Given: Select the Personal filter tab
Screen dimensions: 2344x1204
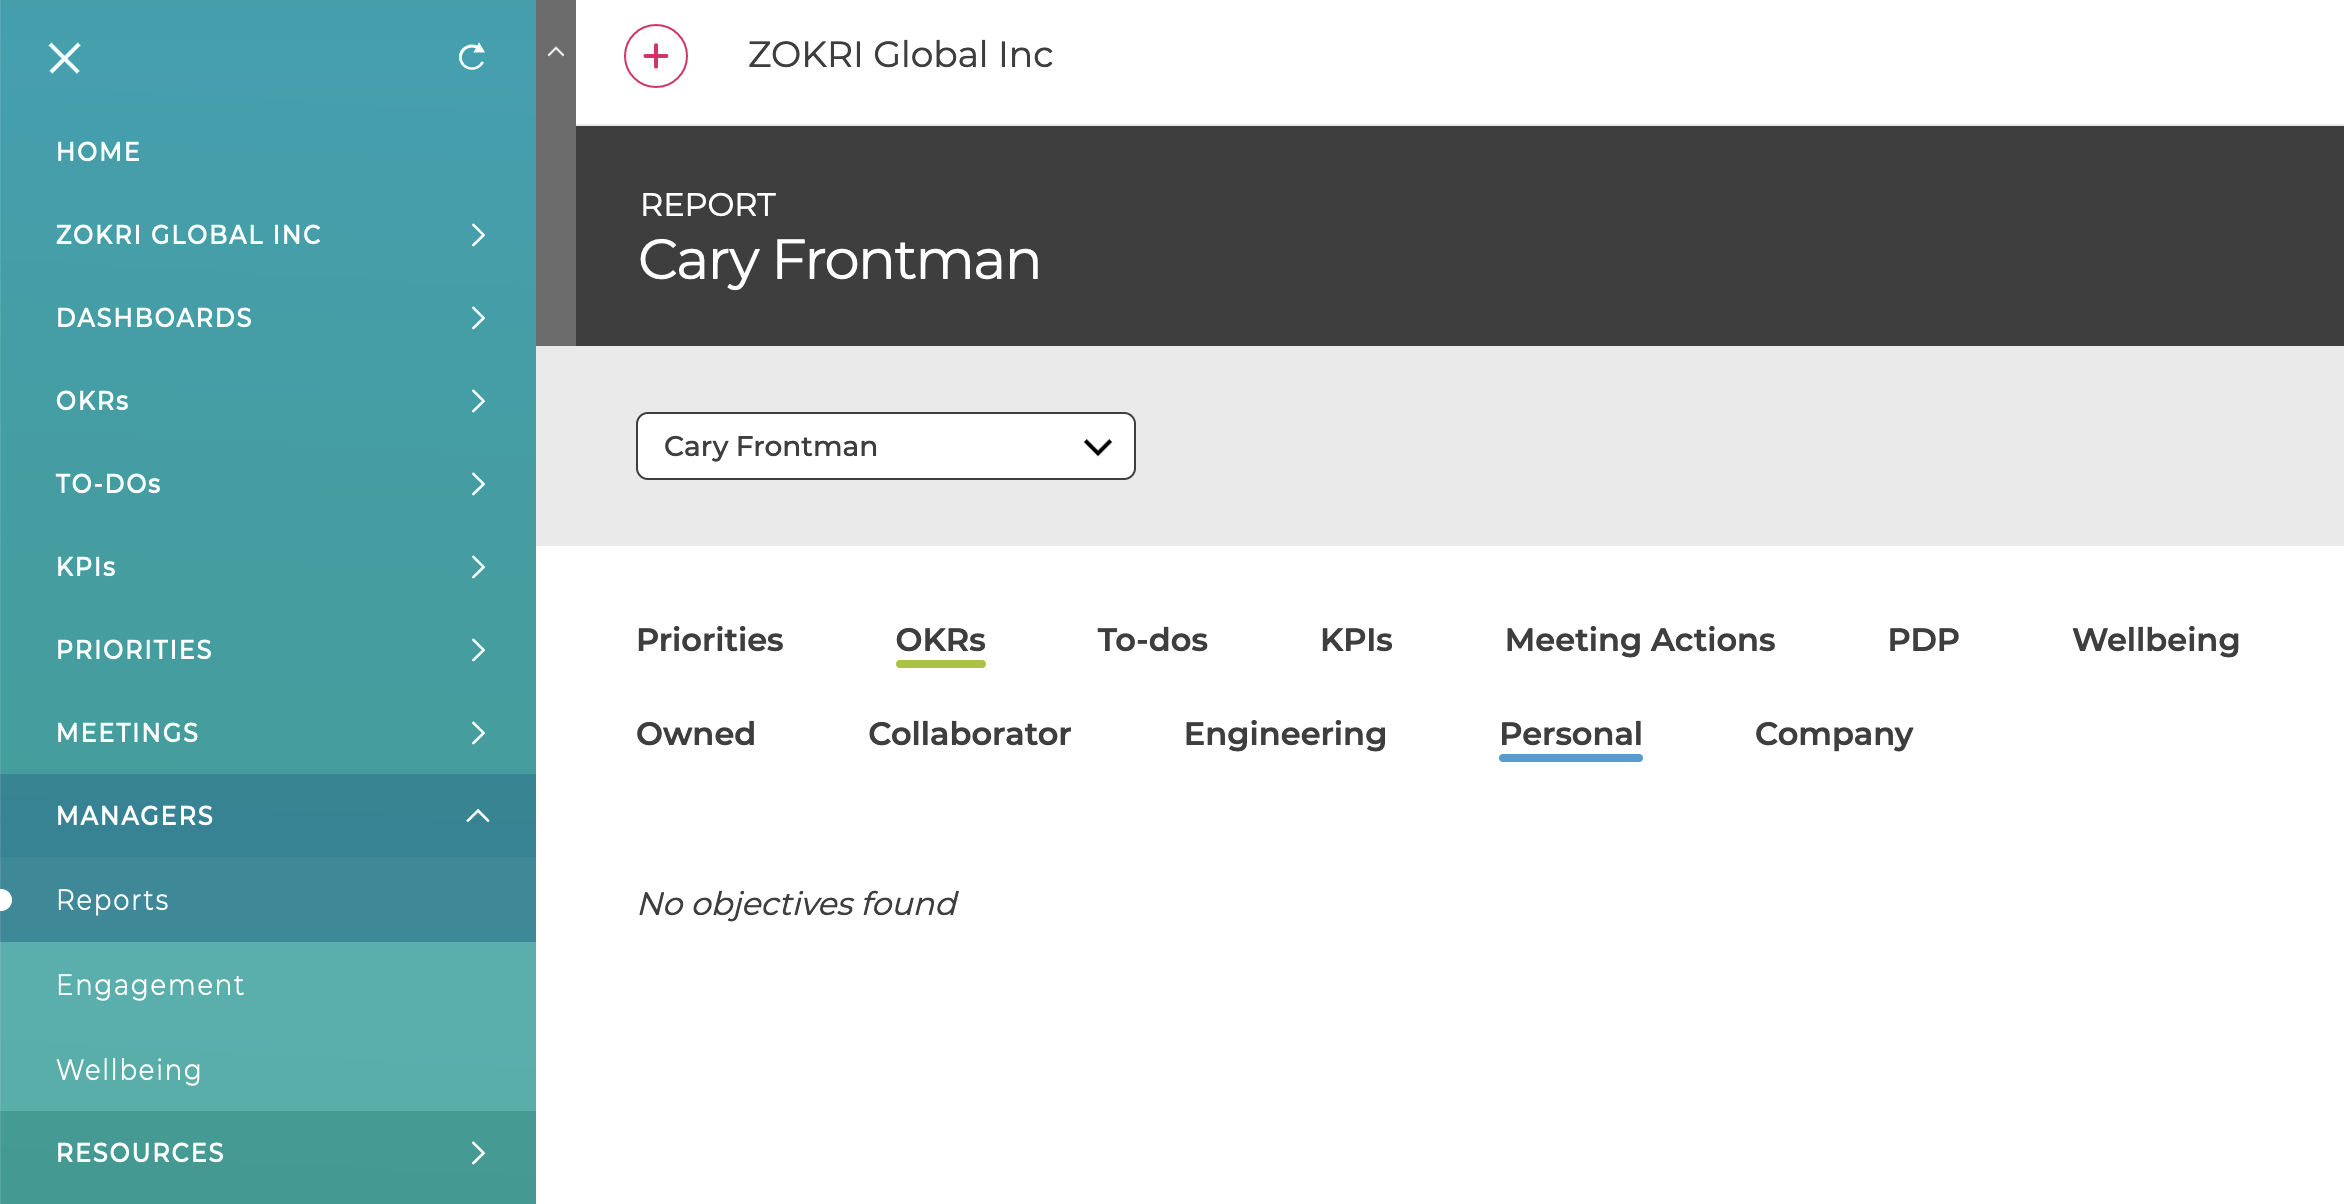Looking at the screenshot, I should point(1571,734).
